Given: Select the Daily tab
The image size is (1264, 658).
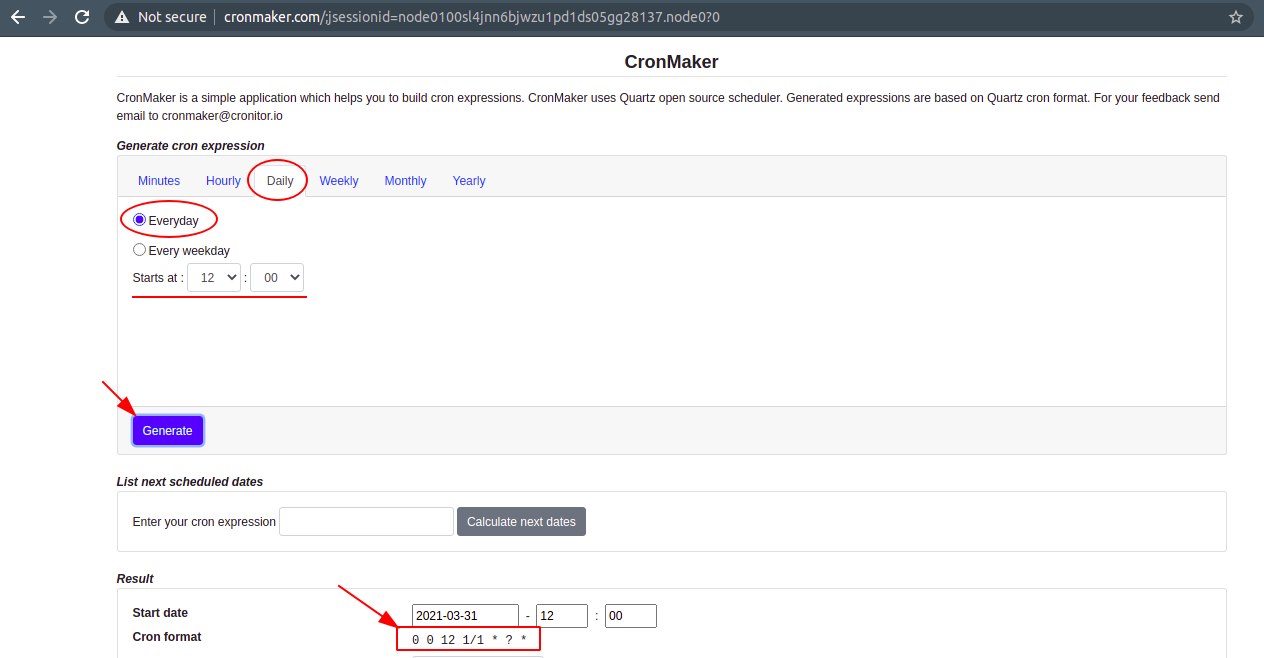Looking at the screenshot, I should (280, 181).
